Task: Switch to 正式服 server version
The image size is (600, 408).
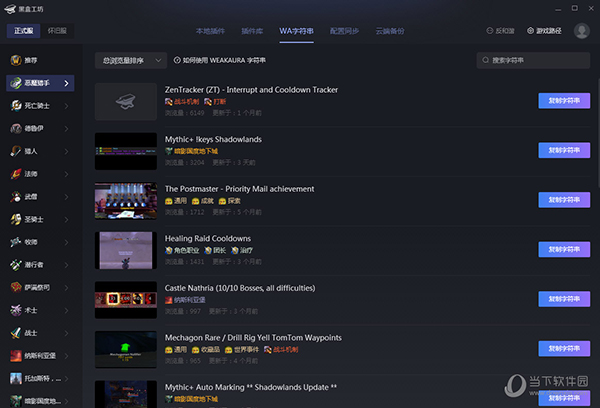Action: coord(23,31)
